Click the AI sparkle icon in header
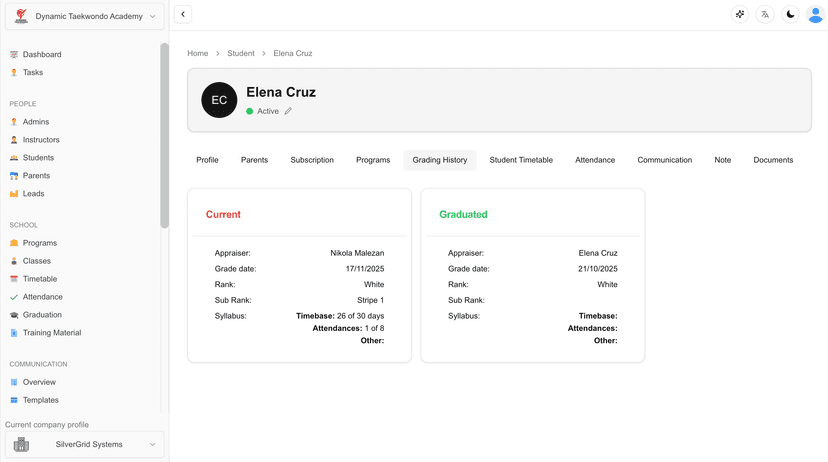The width and height of the screenshot is (828, 462). pos(740,15)
